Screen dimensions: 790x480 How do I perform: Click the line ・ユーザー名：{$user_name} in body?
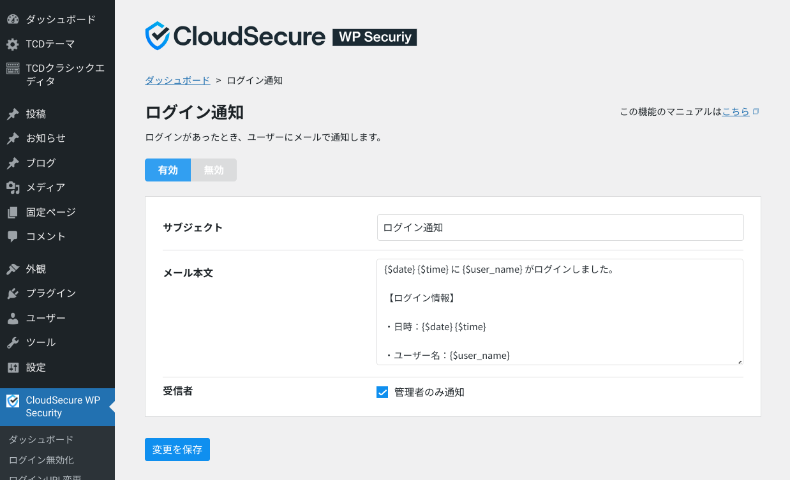447,356
